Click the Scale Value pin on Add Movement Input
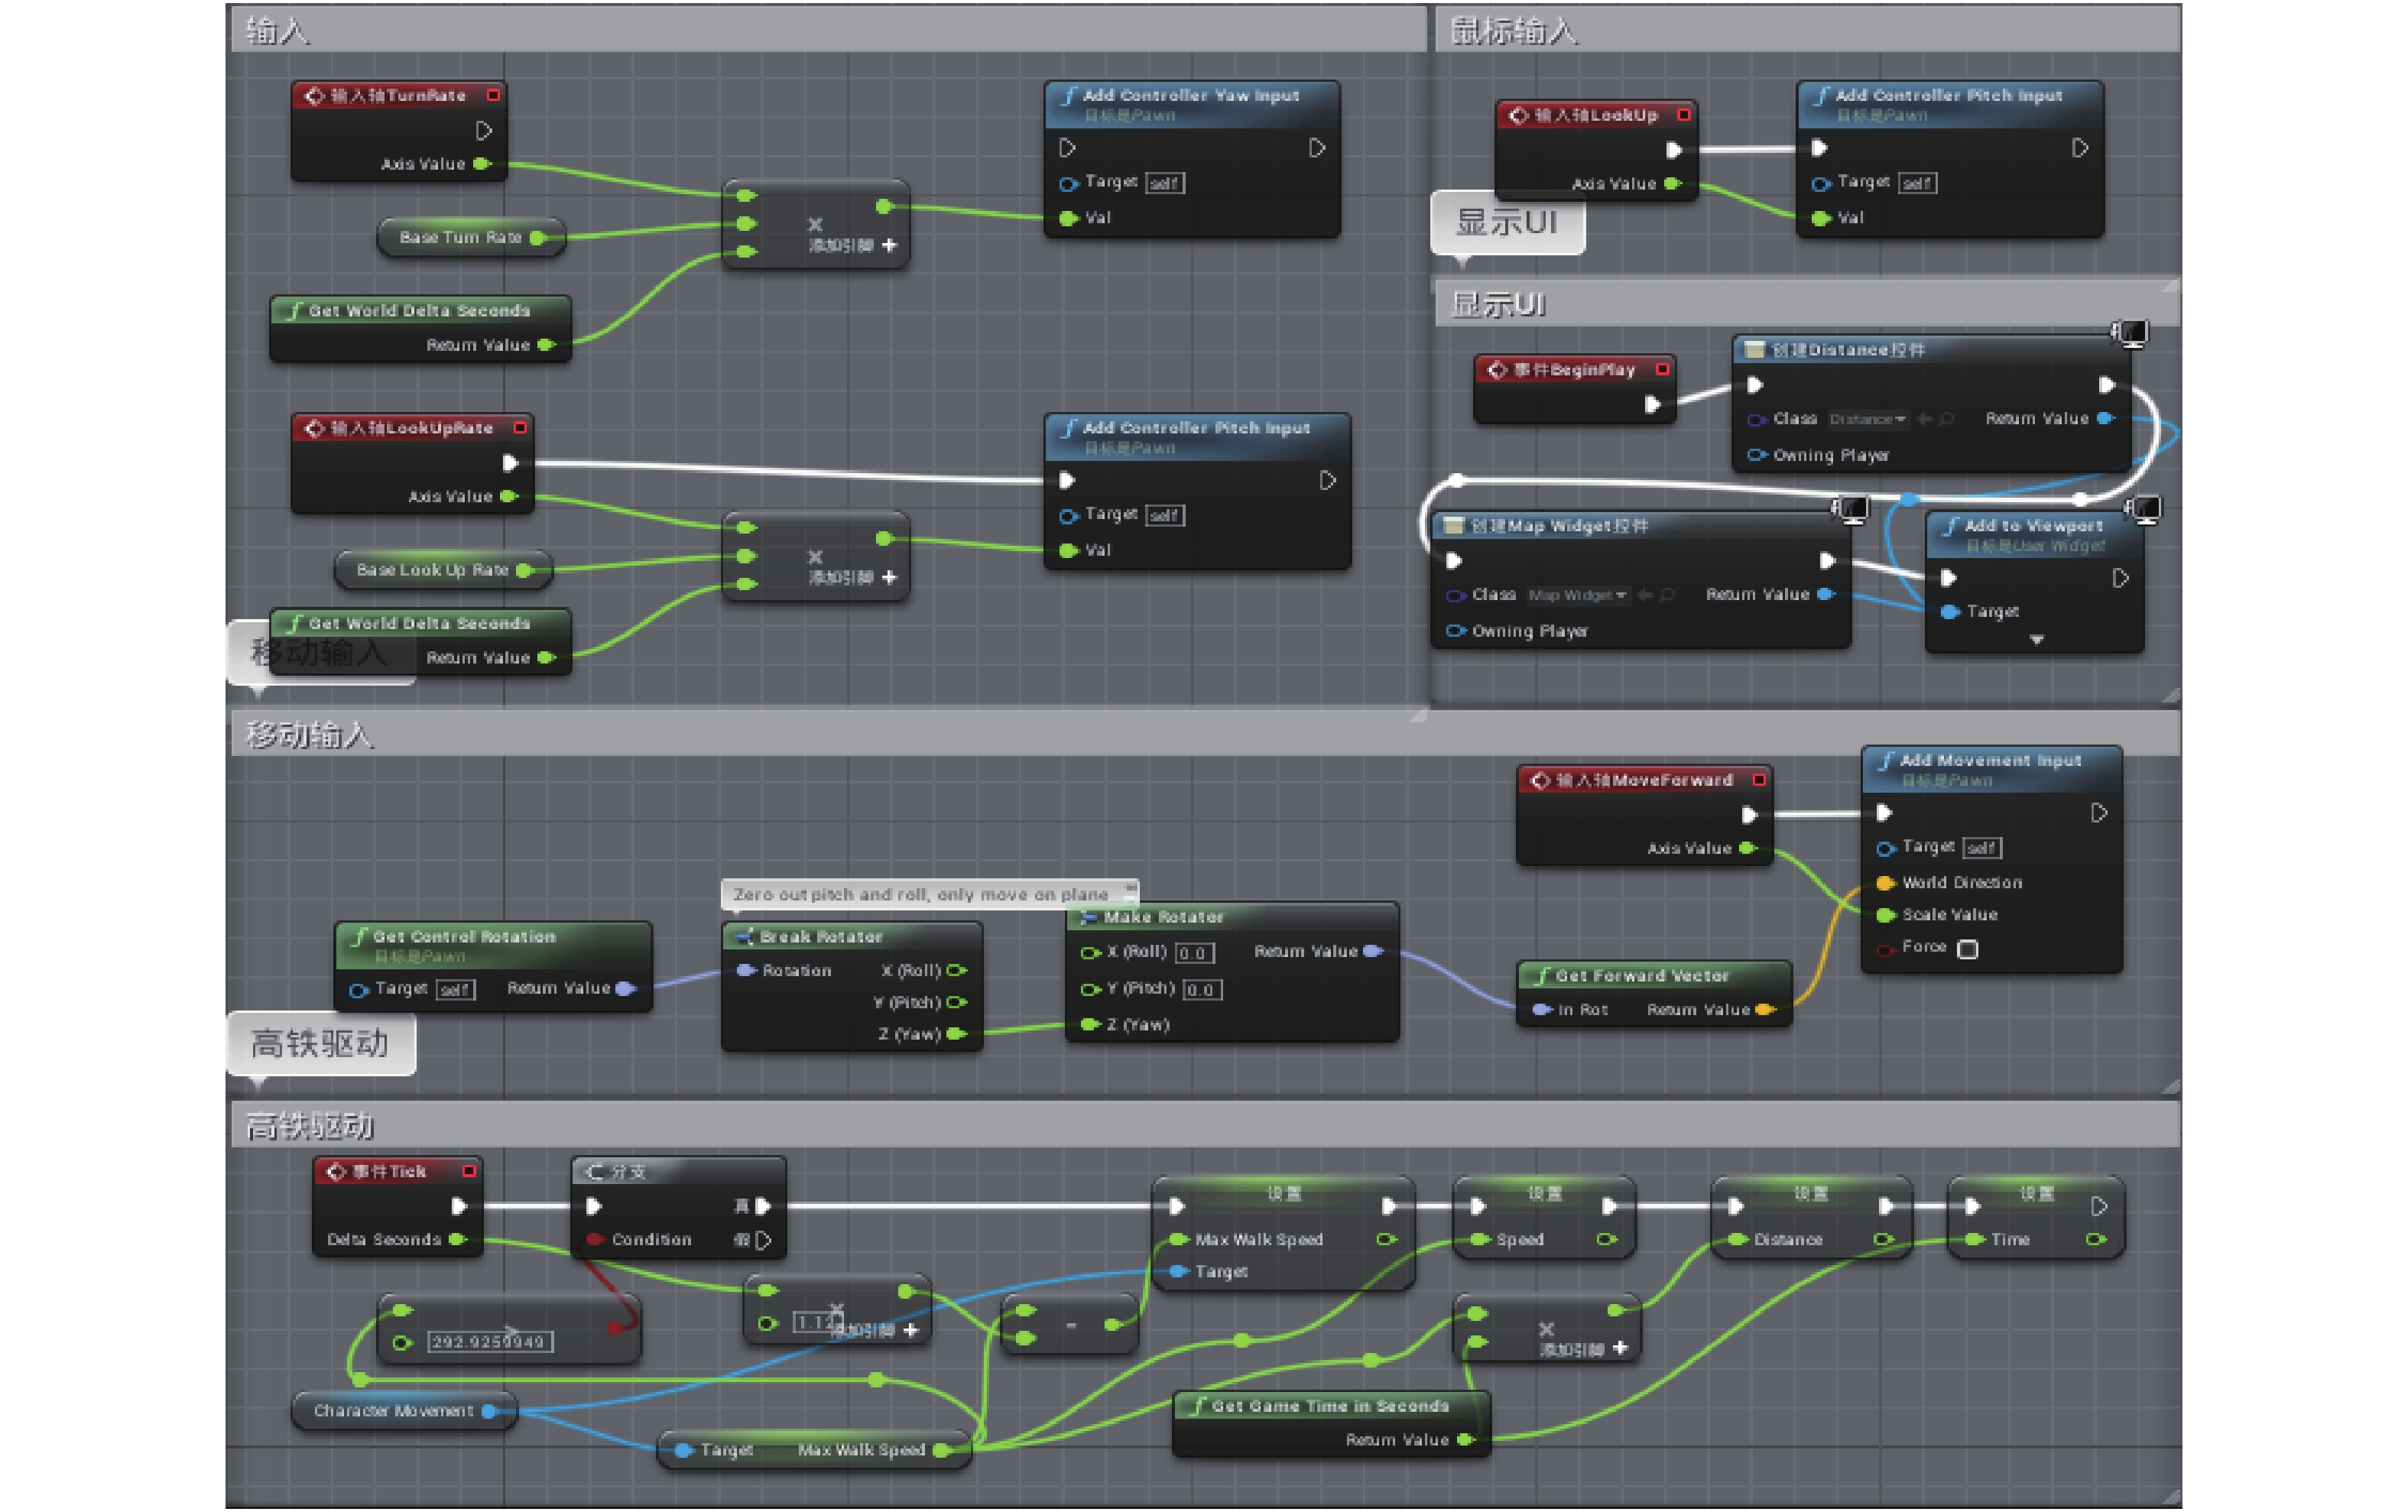 (1885, 915)
